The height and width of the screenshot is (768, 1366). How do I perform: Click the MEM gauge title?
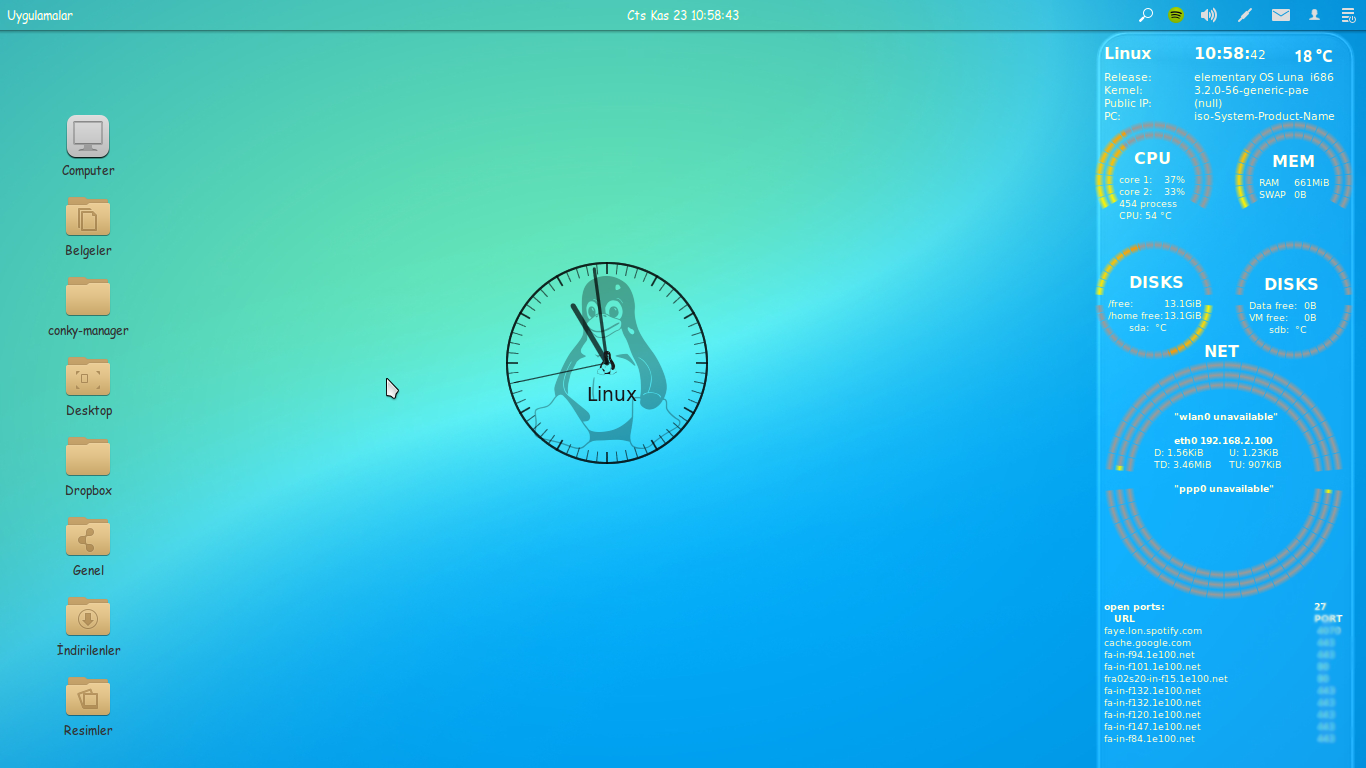coord(1293,161)
